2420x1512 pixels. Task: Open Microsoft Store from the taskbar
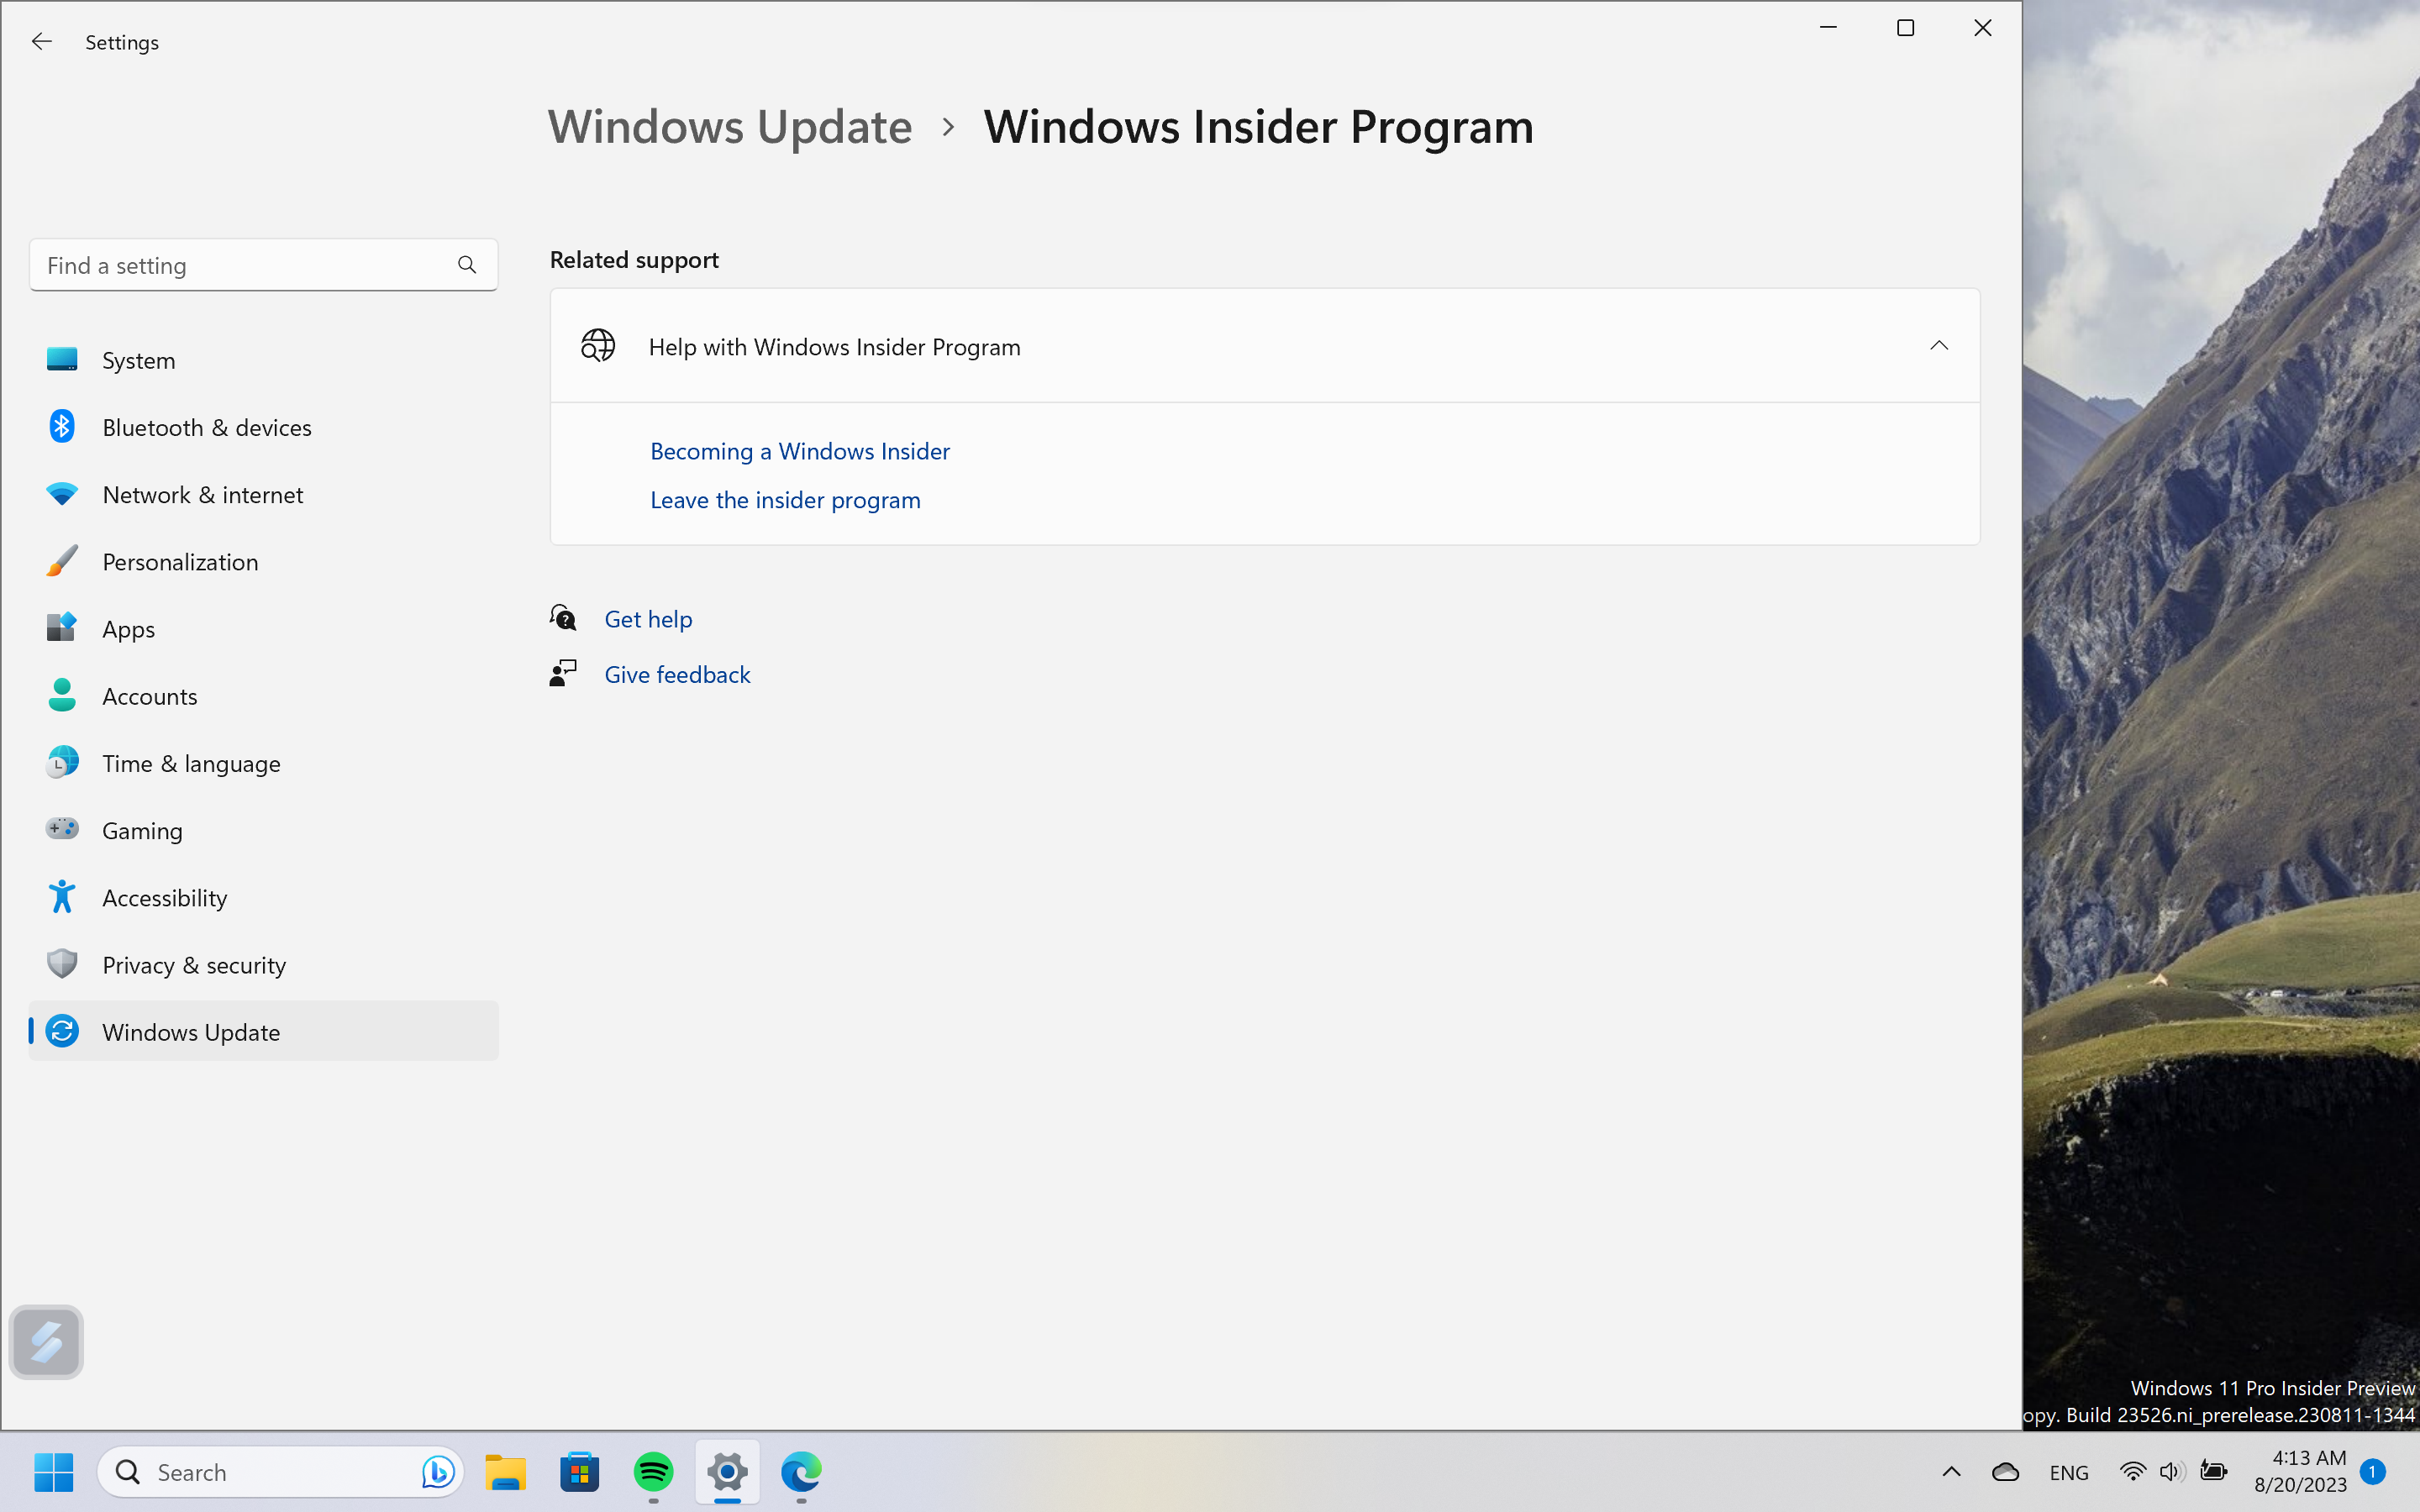coord(579,1471)
